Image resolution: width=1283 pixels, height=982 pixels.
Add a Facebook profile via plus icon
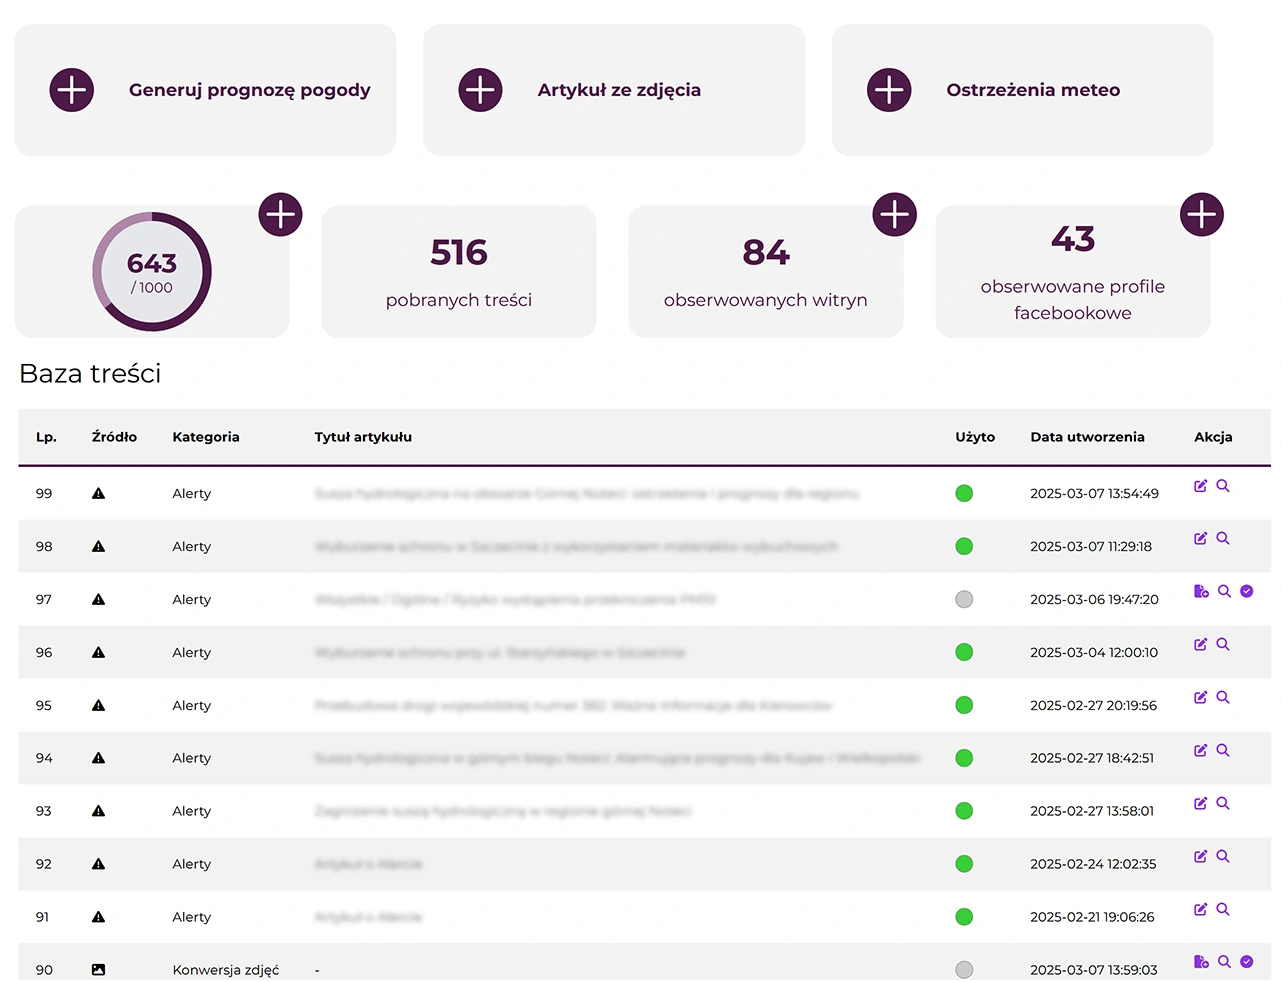1201,214
